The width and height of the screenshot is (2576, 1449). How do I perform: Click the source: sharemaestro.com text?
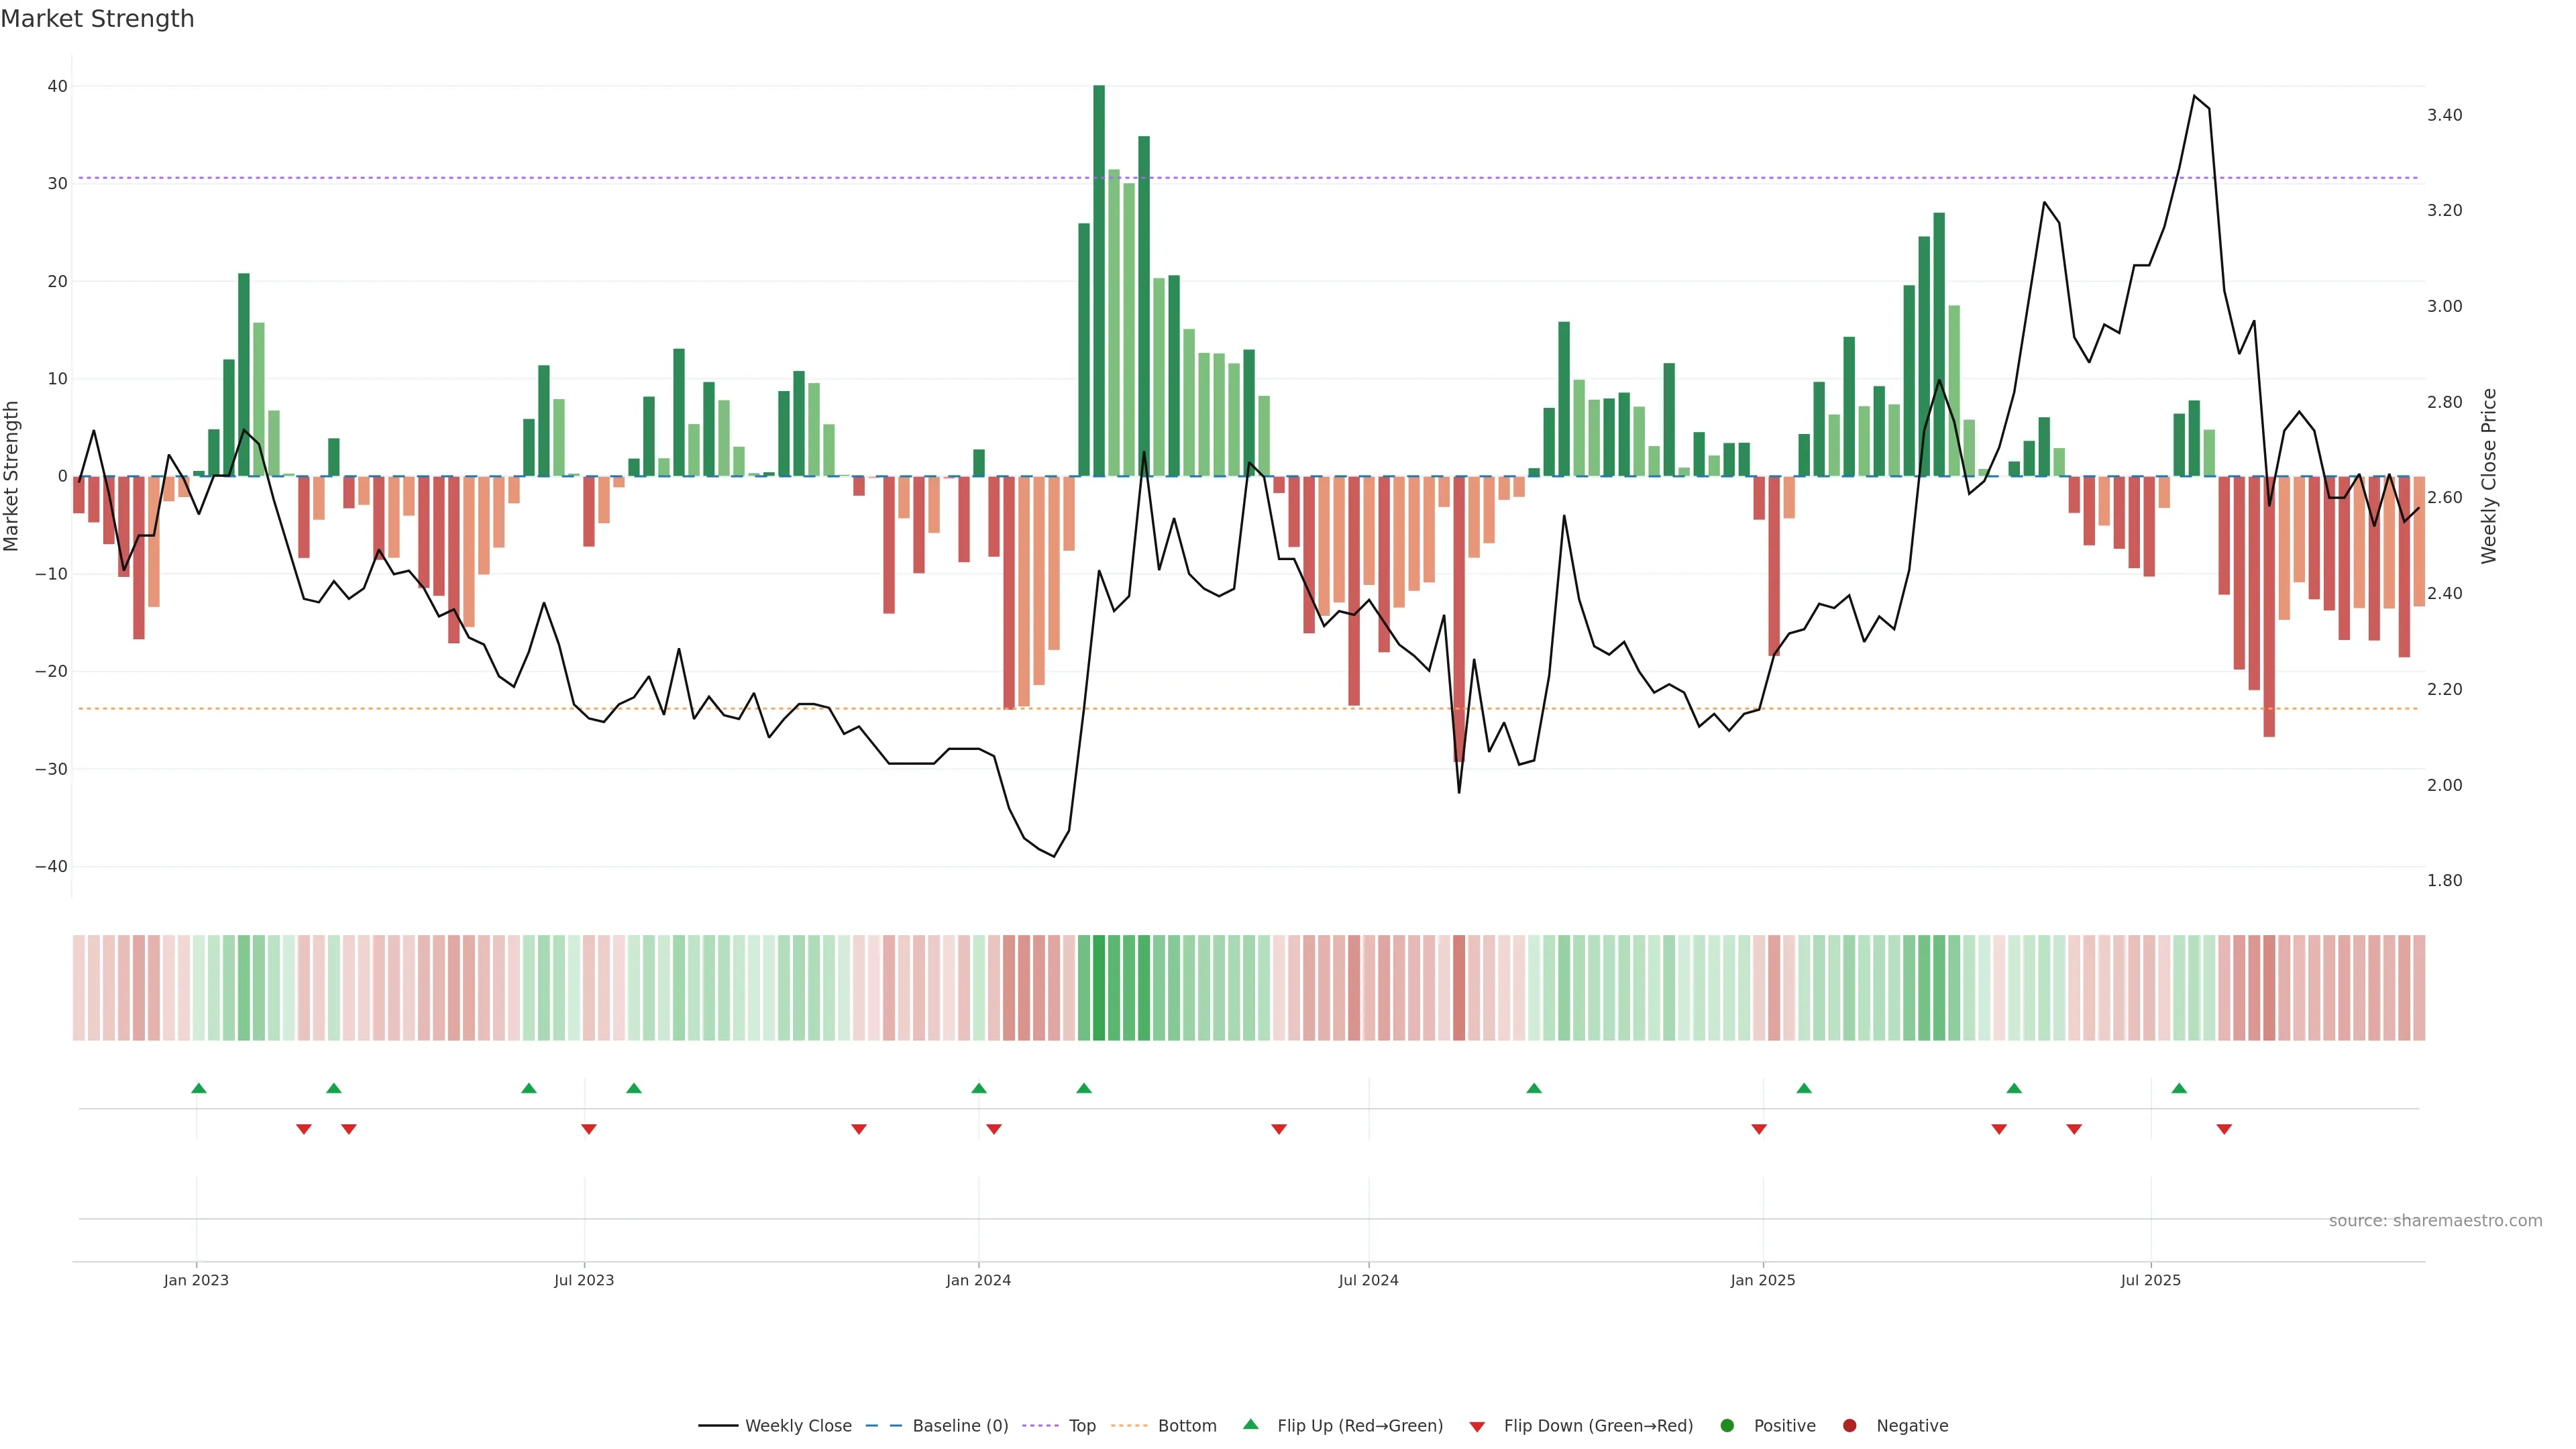2435,1220
